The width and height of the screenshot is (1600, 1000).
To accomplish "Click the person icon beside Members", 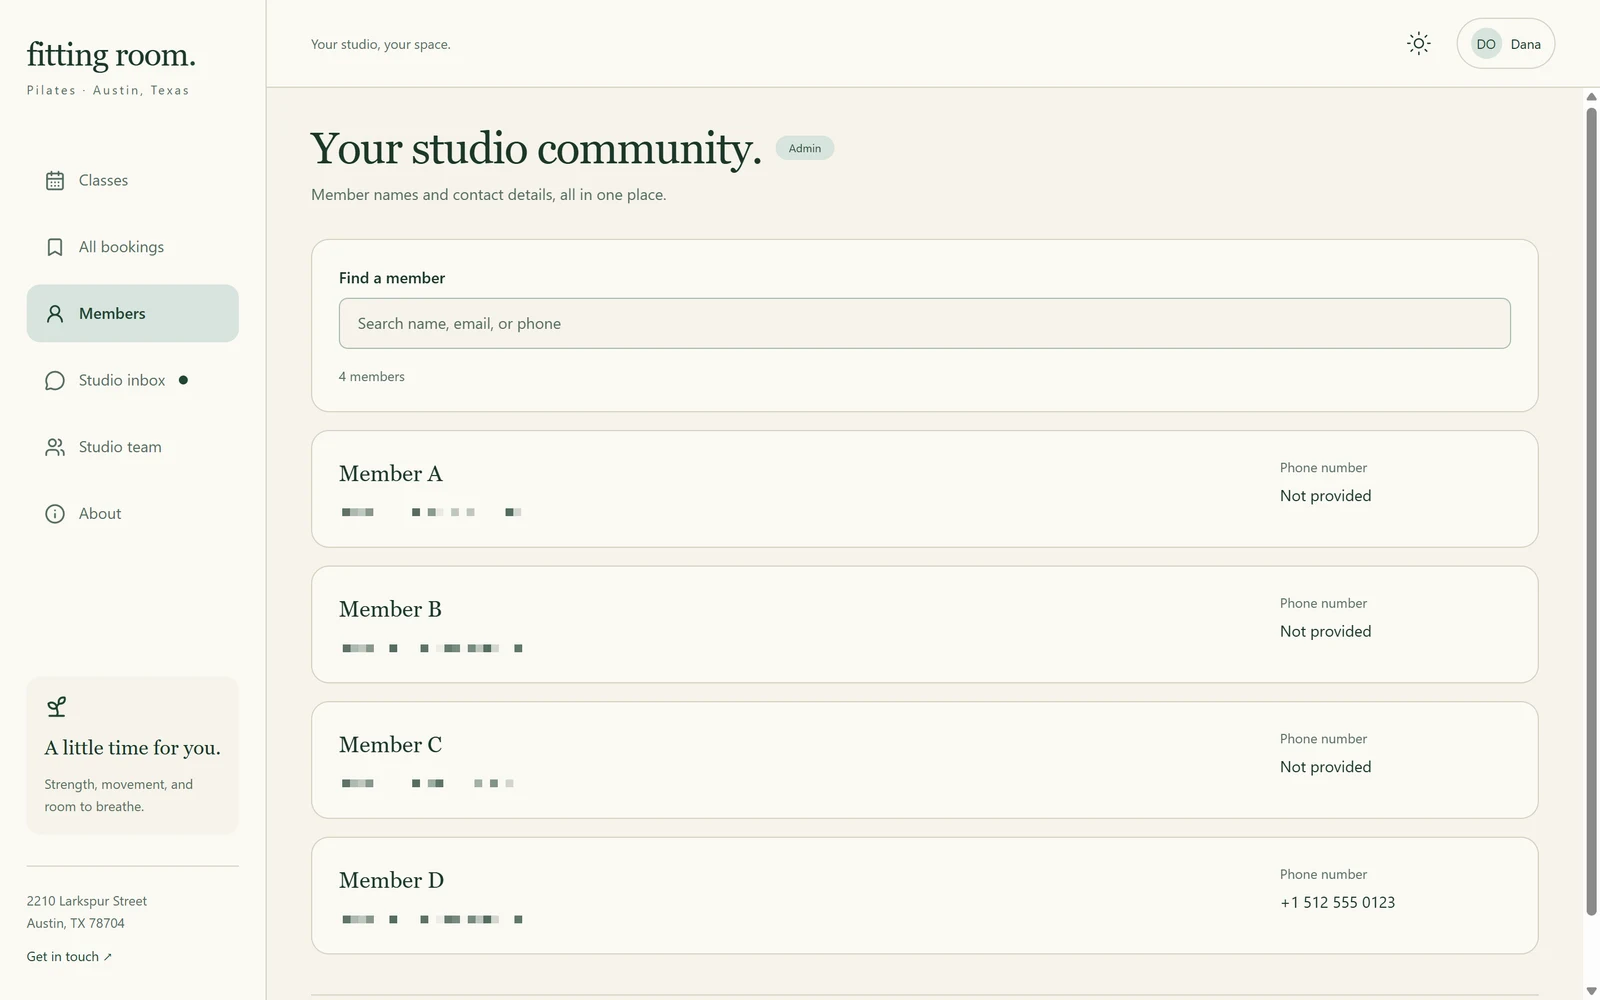I will pos(55,314).
